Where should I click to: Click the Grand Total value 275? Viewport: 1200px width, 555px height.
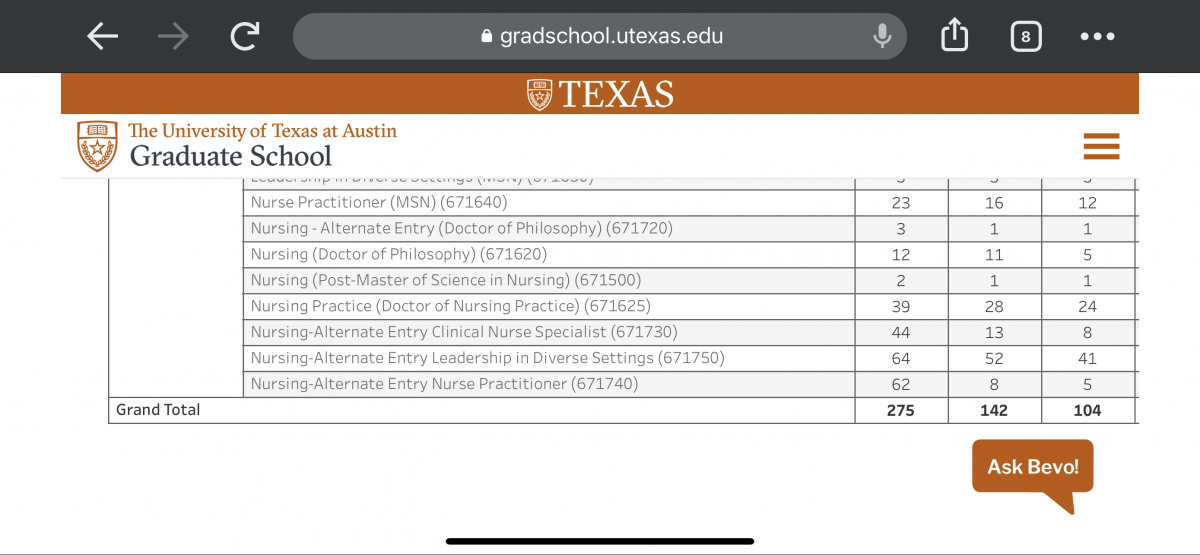tap(900, 410)
